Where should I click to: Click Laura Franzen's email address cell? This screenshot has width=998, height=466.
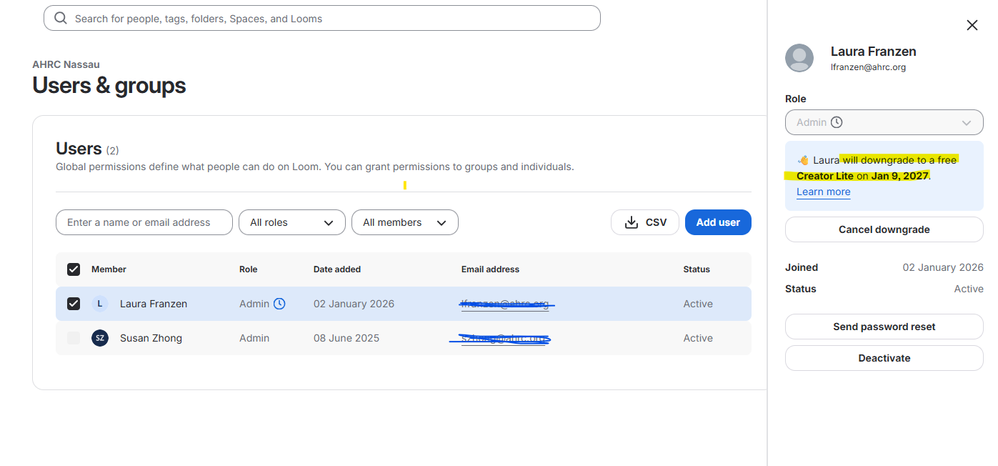coord(505,304)
